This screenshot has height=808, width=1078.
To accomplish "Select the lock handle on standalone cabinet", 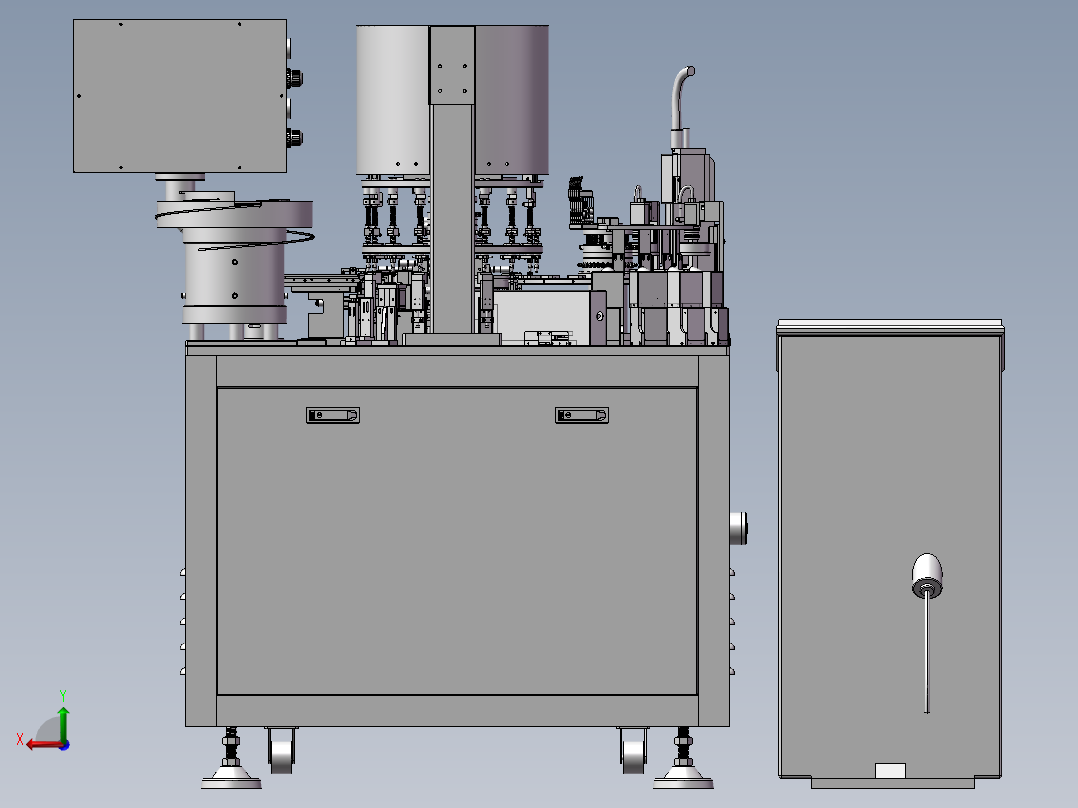I will pyautogui.click(x=927, y=576).
